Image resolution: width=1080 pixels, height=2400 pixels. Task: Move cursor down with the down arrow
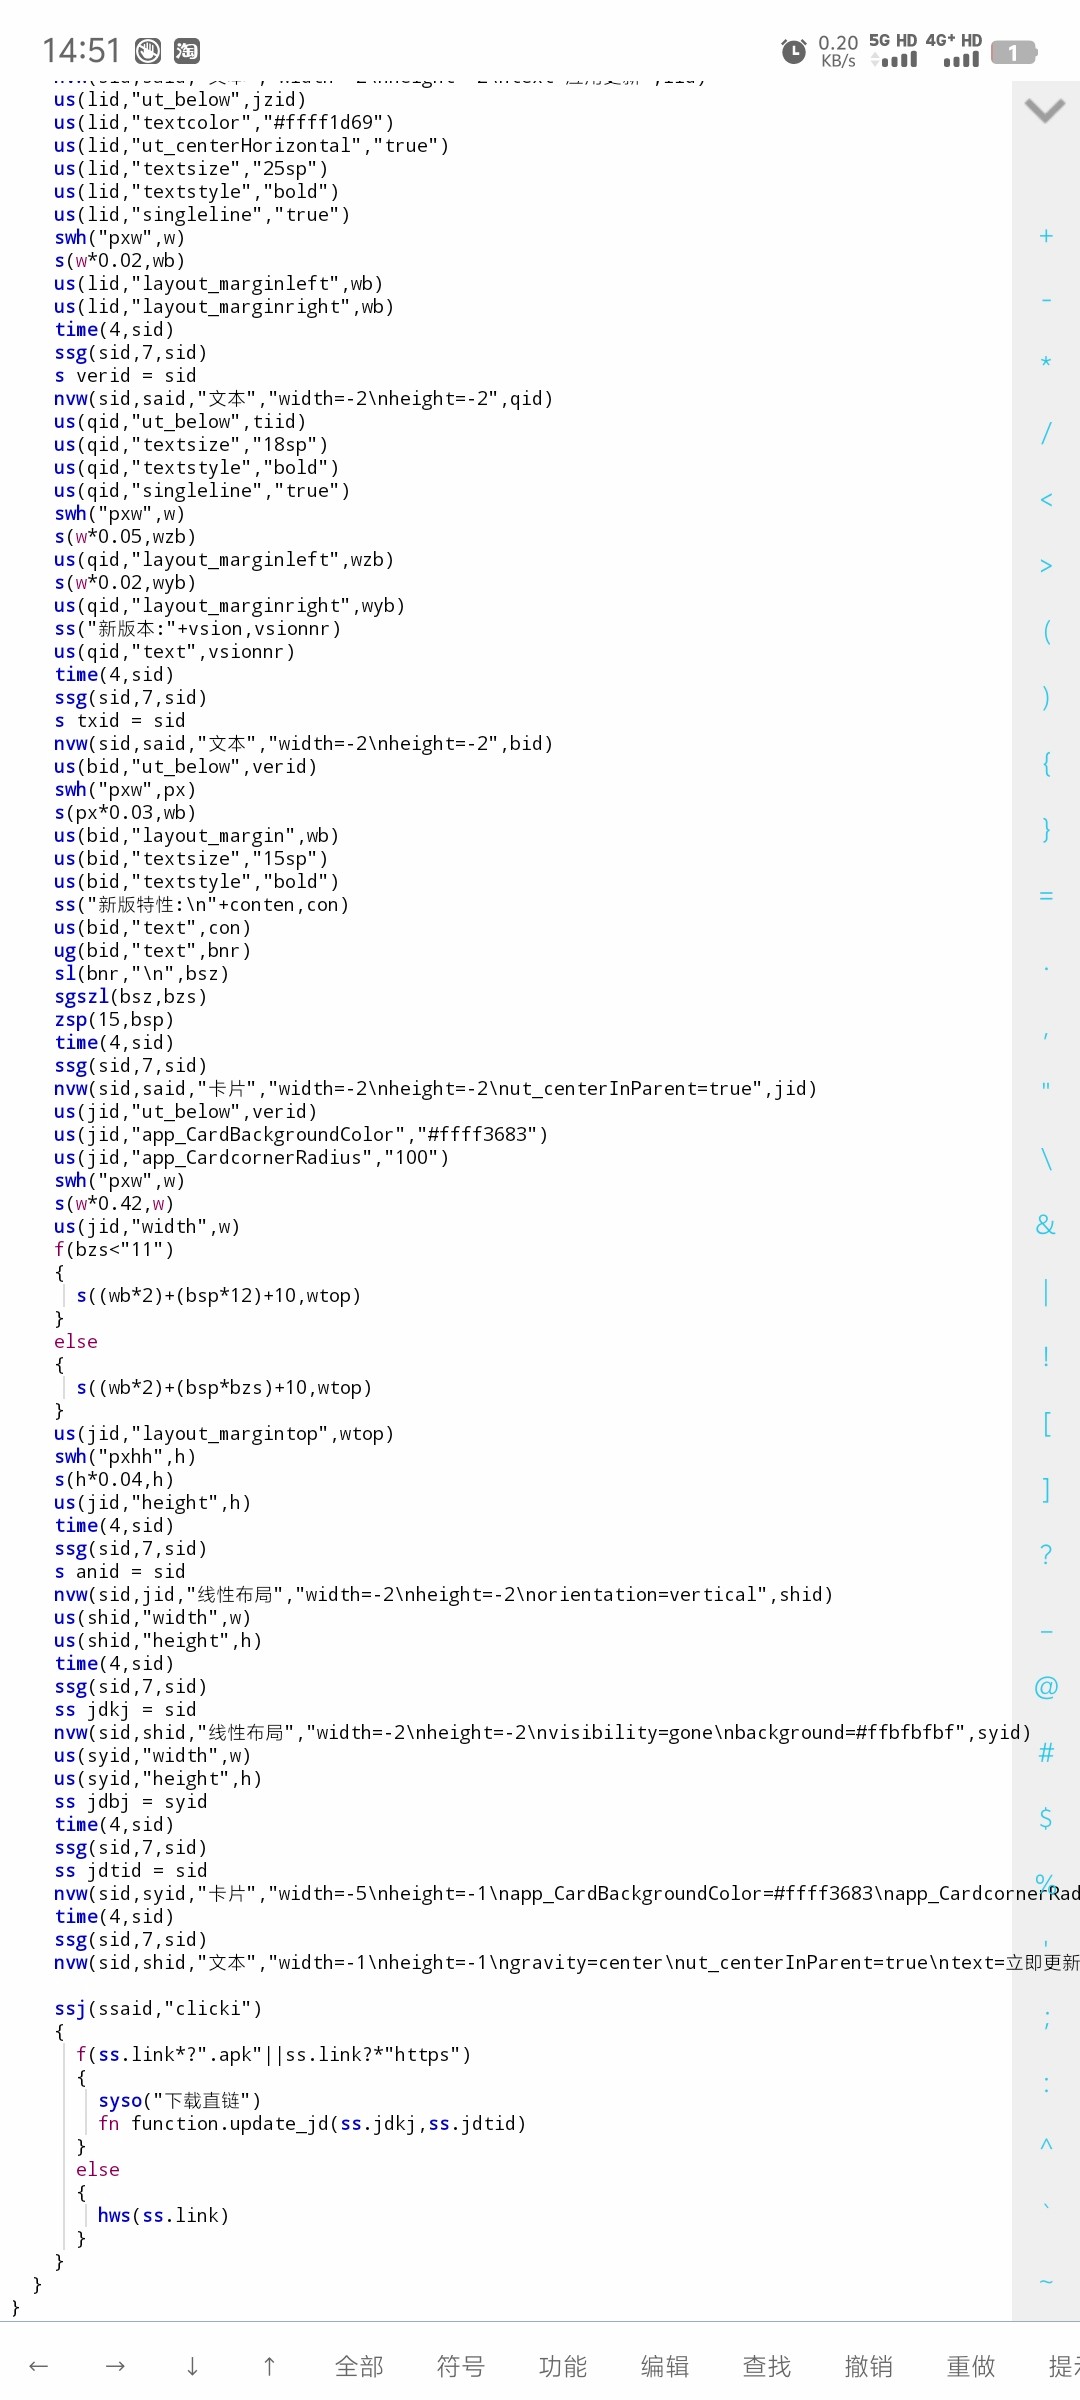(x=193, y=2366)
